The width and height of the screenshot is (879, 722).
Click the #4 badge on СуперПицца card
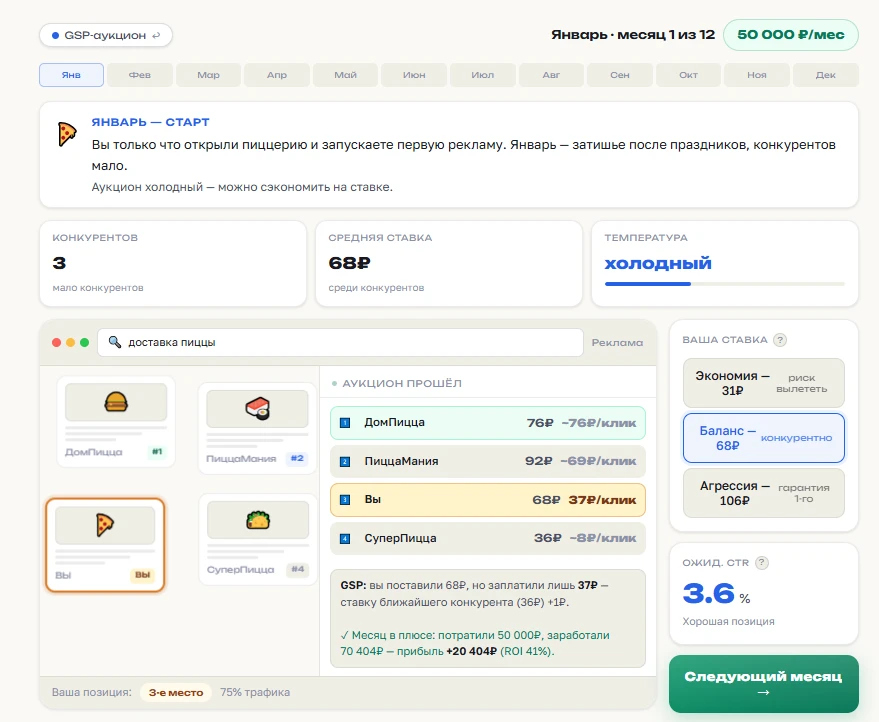pos(298,570)
